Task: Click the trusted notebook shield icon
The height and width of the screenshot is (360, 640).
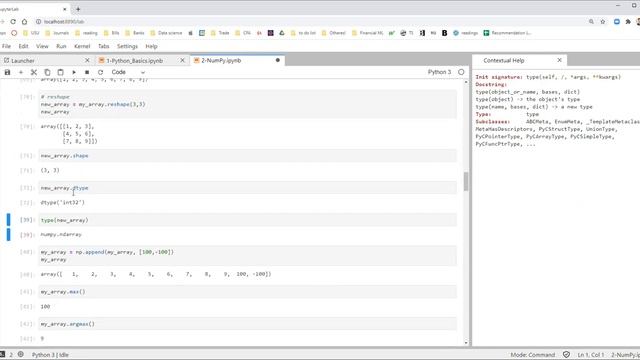Action: 567,355
